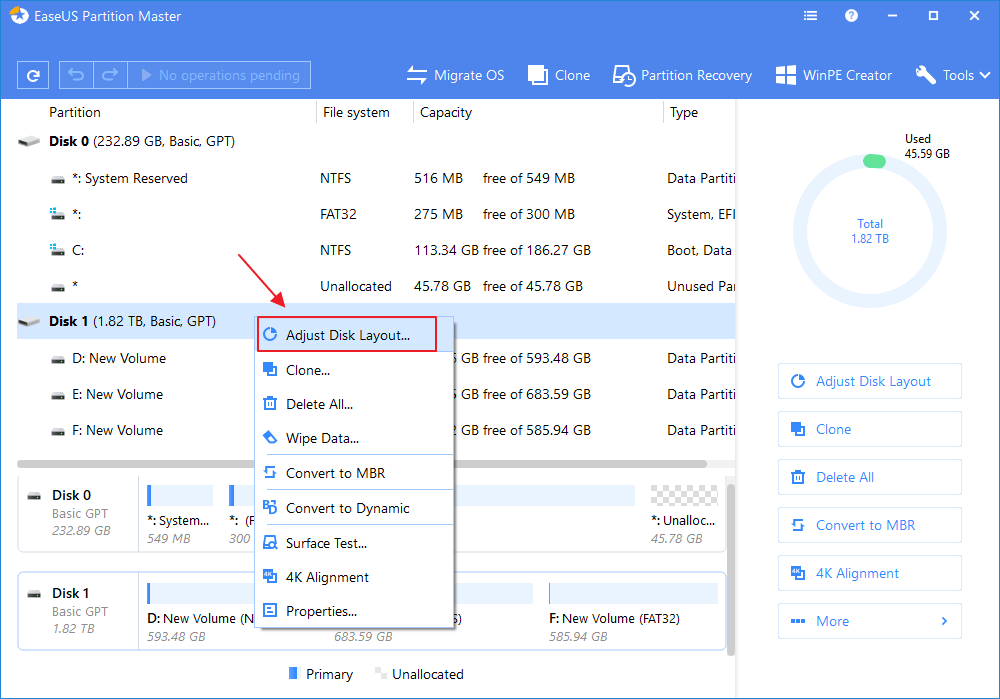Screen dimensions: 1000x699
Task: Click the undo arrow icon
Action: 77,75
